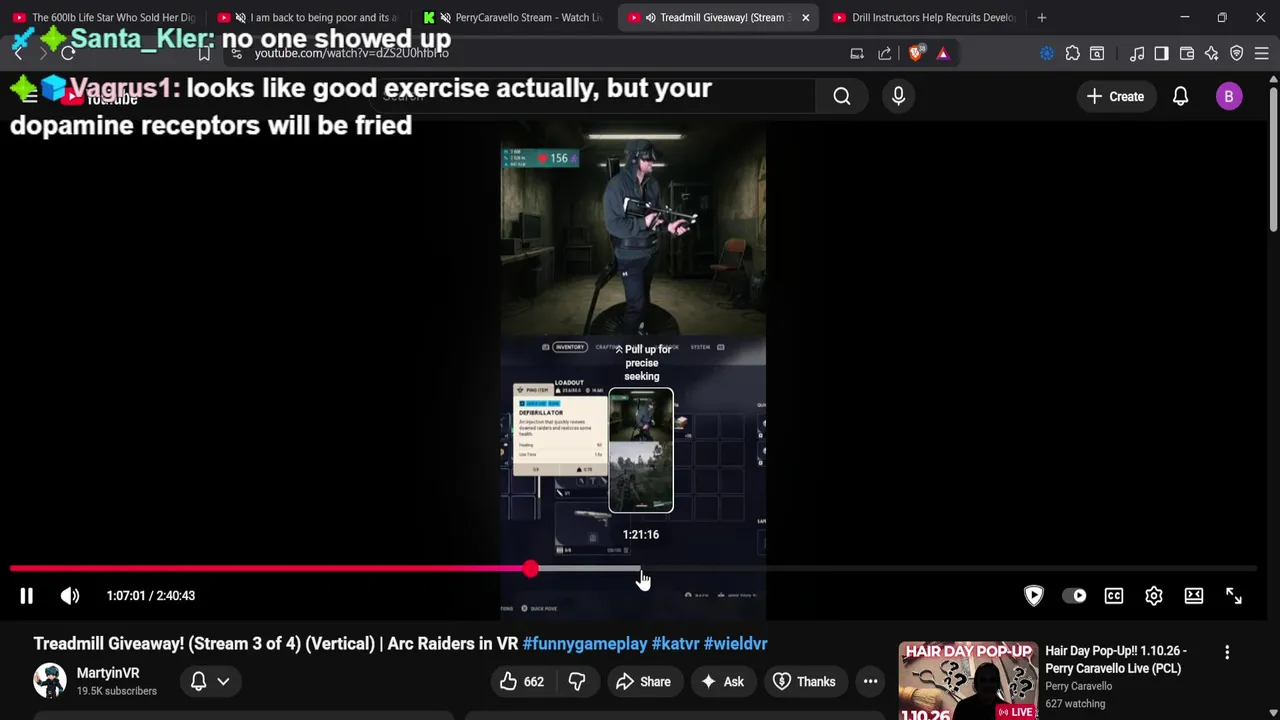Switch to The 600lb Life Star tab
The image size is (1280, 720).
(x=103, y=17)
